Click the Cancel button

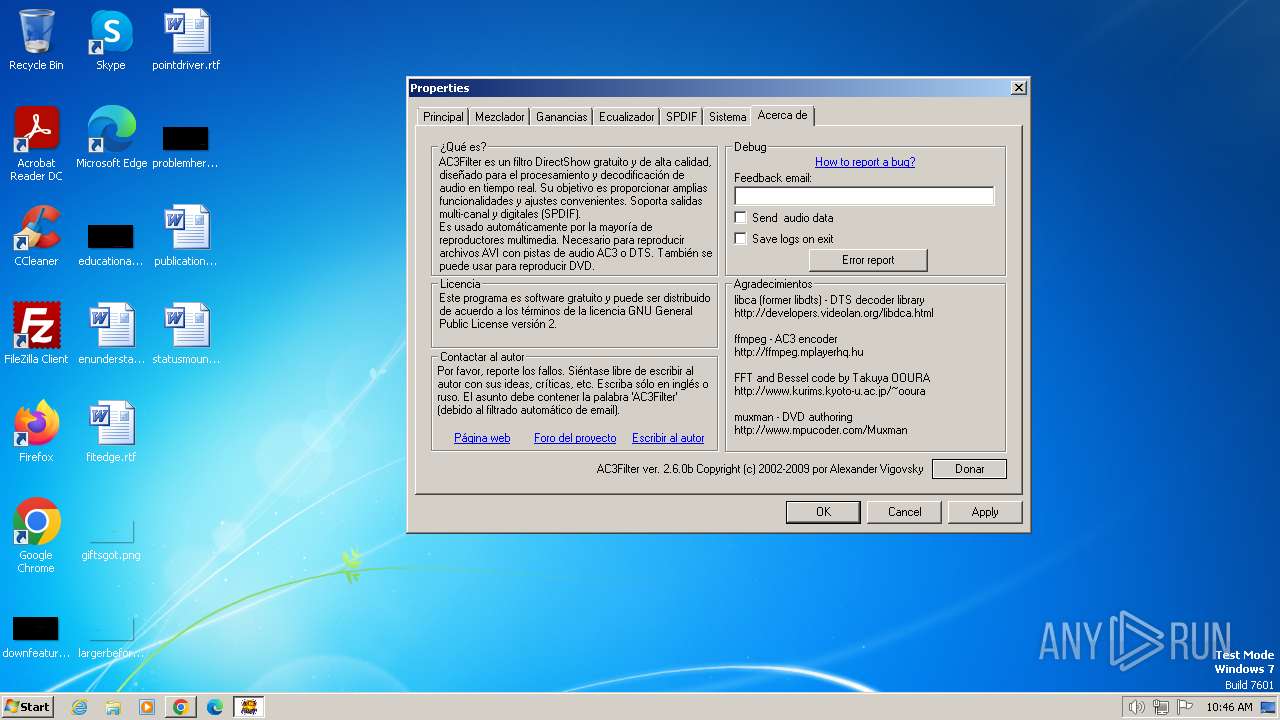[x=905, y=512]
